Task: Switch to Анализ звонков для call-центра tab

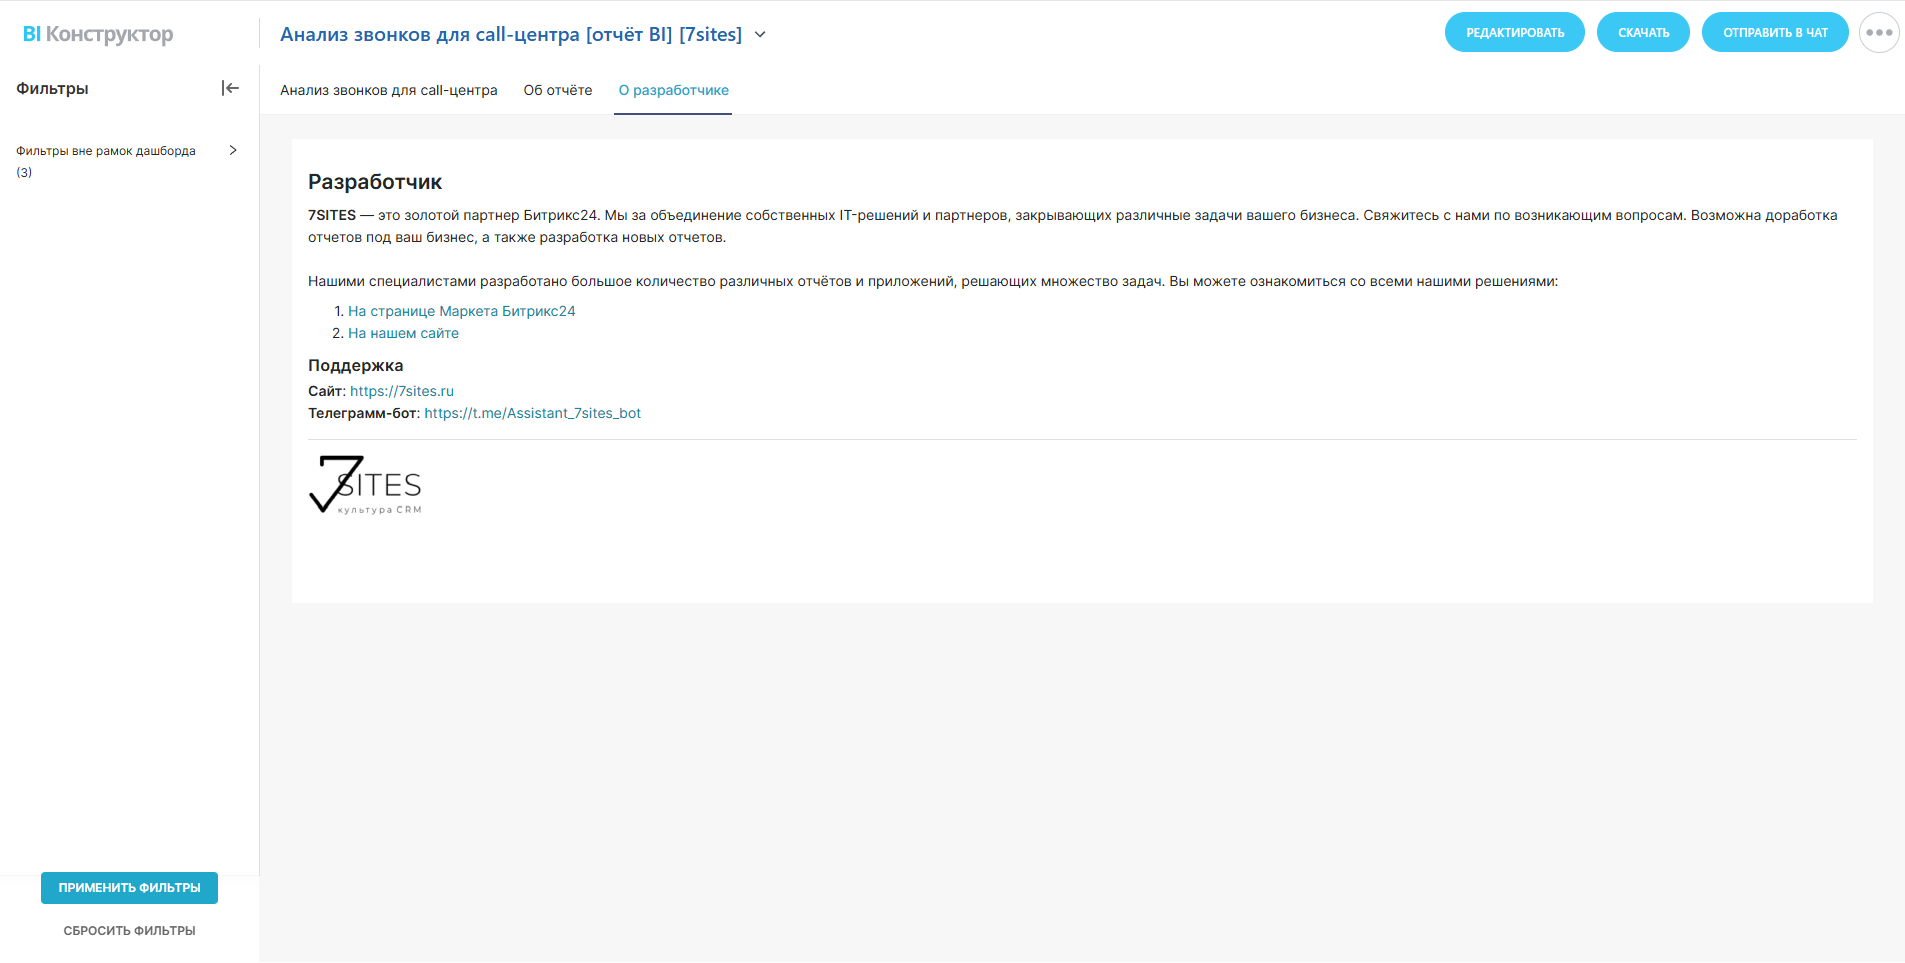Action: 388,90
